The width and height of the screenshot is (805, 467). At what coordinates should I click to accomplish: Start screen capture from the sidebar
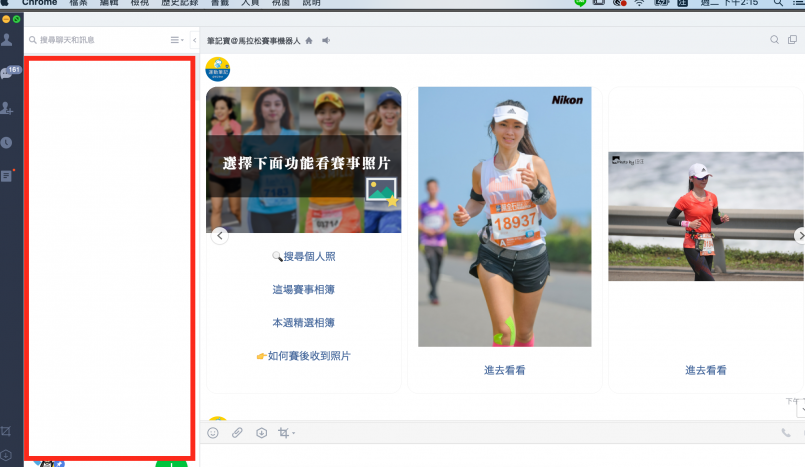click(6, 431)
